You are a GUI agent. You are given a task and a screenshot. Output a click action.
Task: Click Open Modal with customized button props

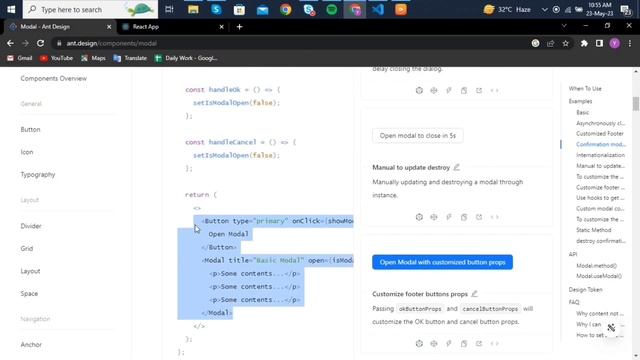pyautogui.click(x=442, y=262)
